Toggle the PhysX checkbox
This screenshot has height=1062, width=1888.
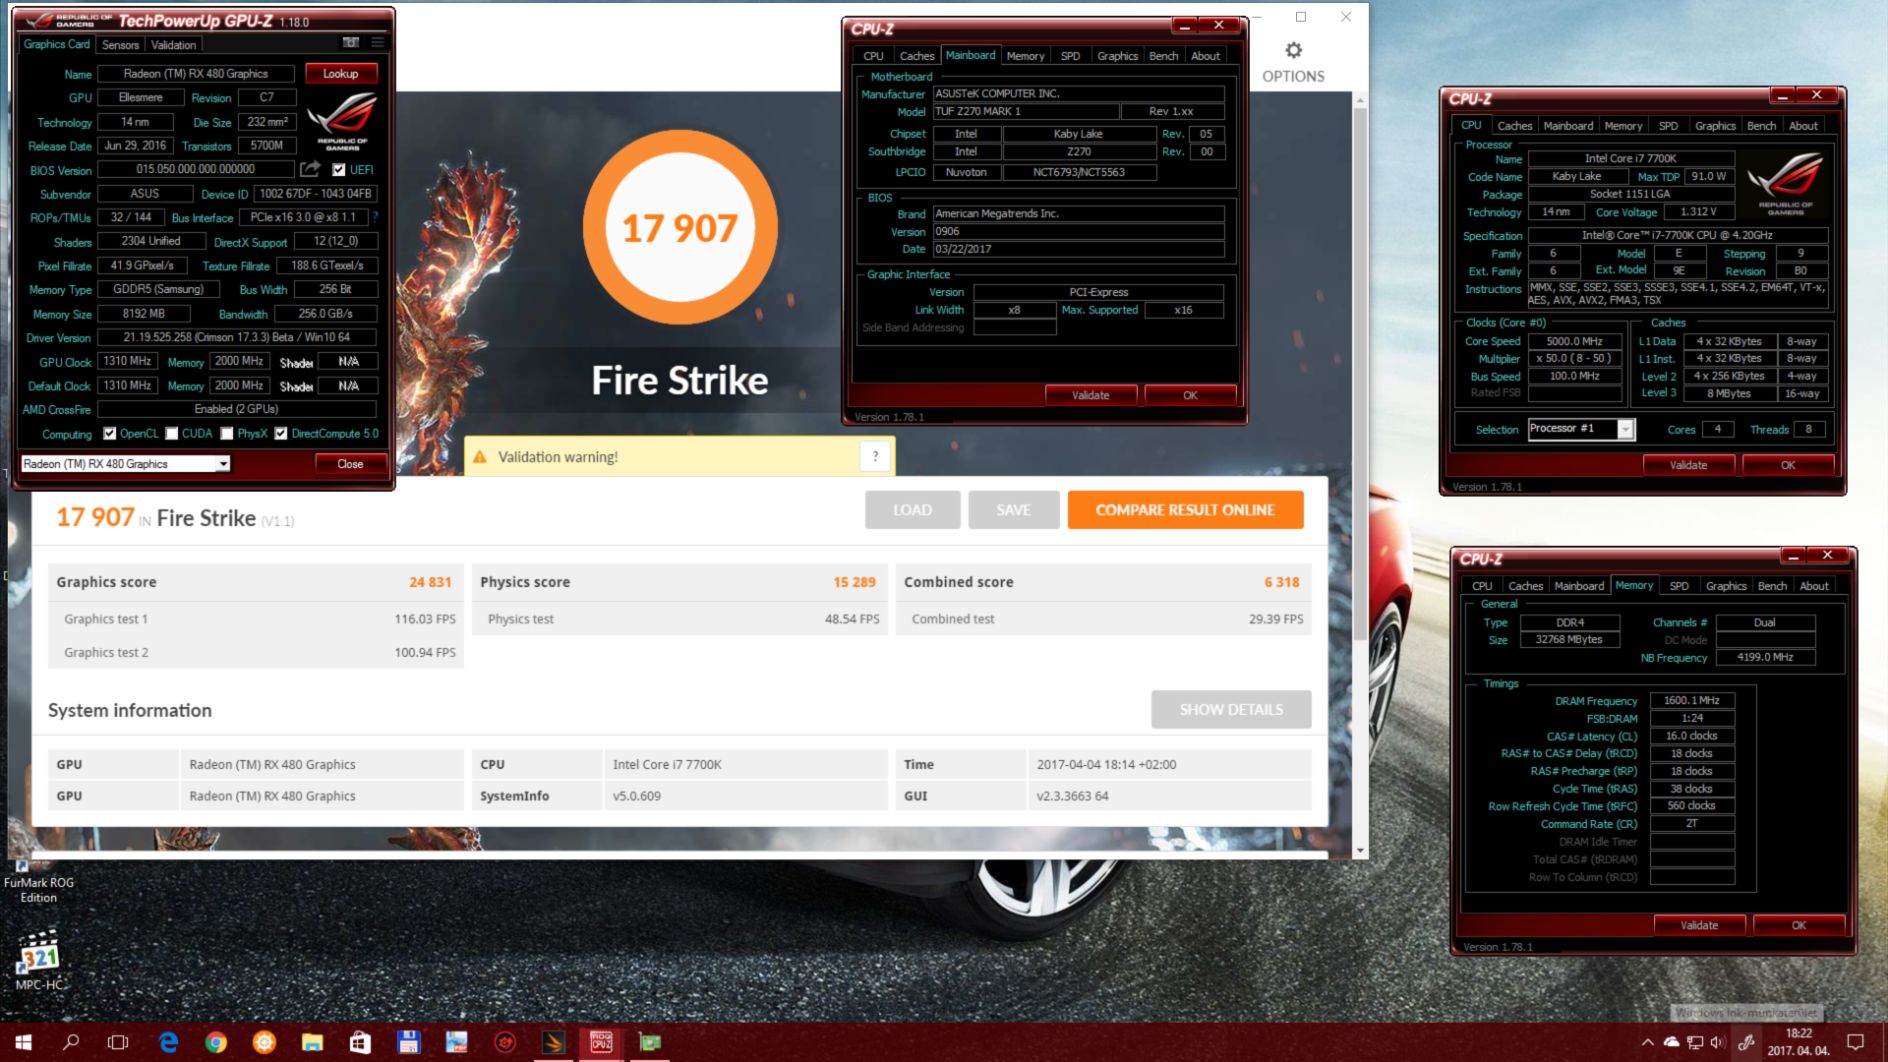[x=227, y=433]
